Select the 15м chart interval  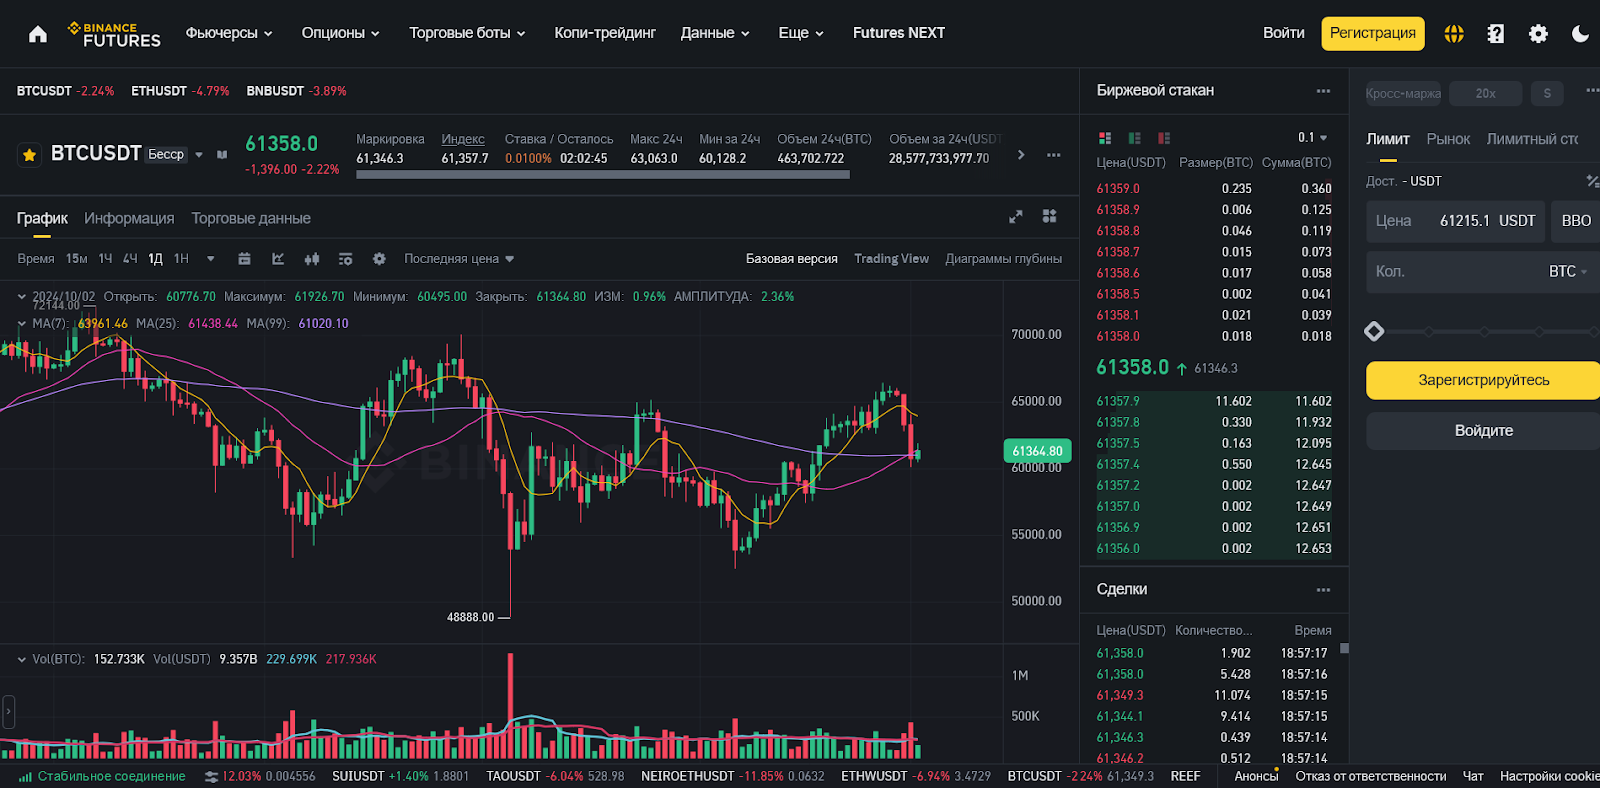coord(76,259)
